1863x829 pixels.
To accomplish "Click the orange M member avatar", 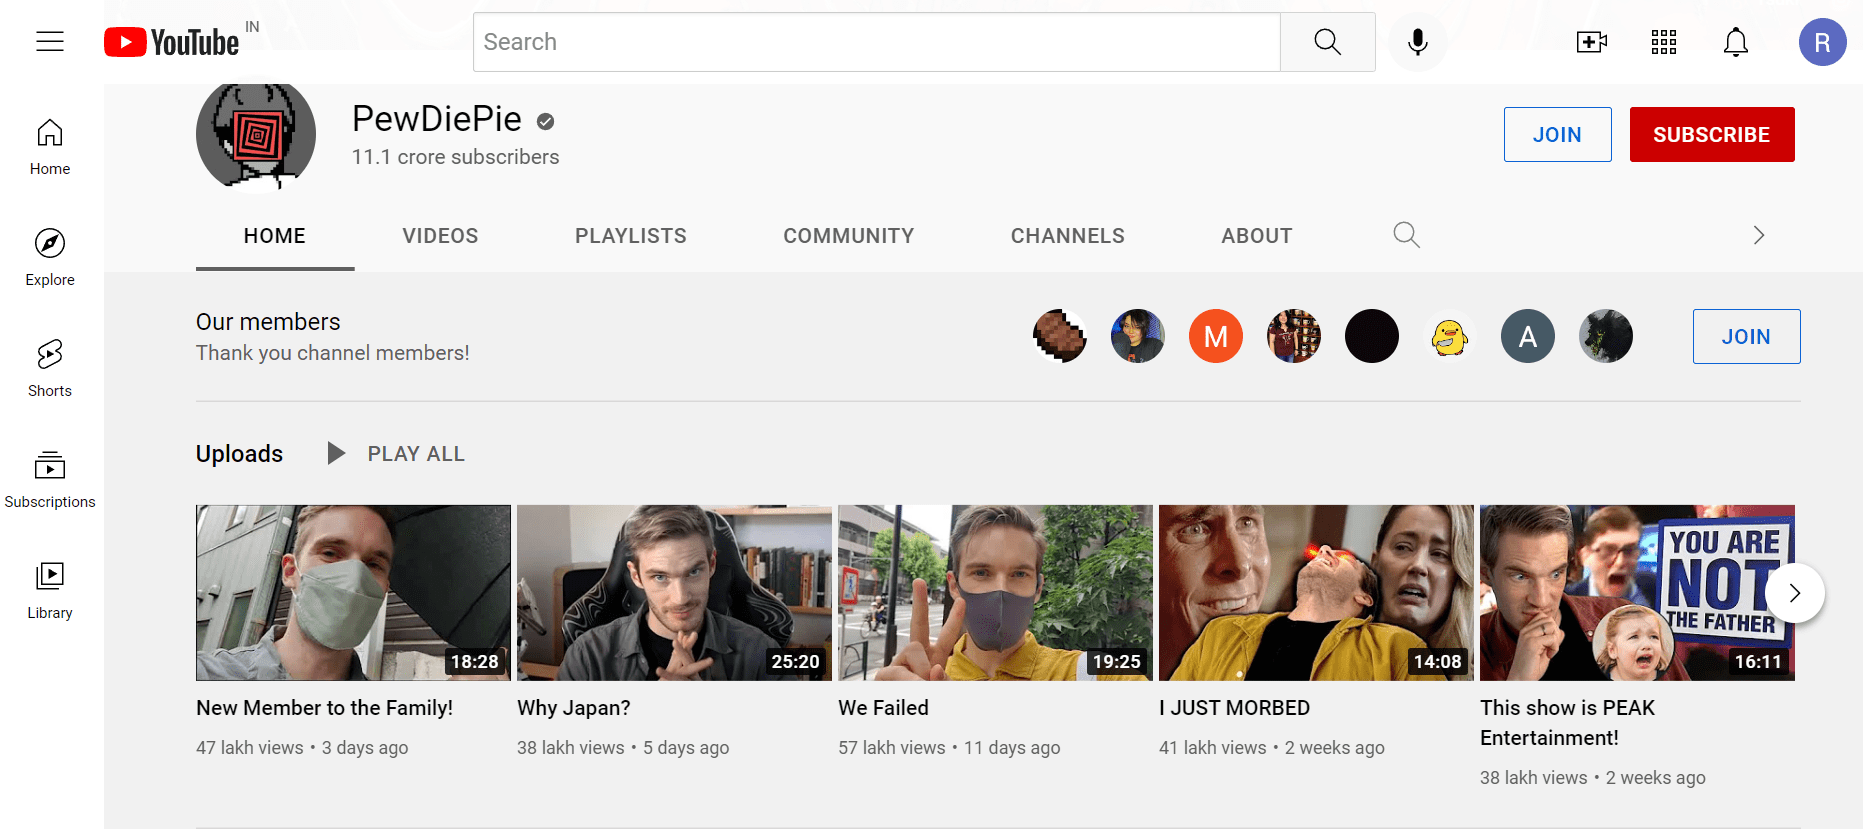I will pos(1215,336).
